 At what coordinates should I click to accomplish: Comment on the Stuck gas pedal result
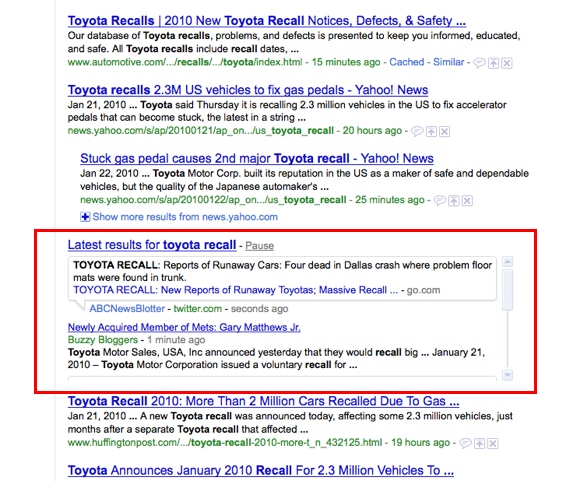tap(440, 200)
